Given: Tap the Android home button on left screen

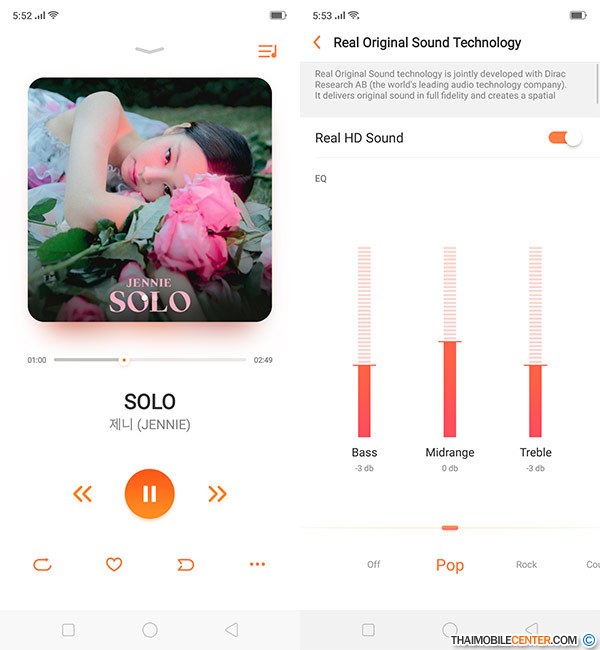Looking at the screenshot, I should point(150,630).
